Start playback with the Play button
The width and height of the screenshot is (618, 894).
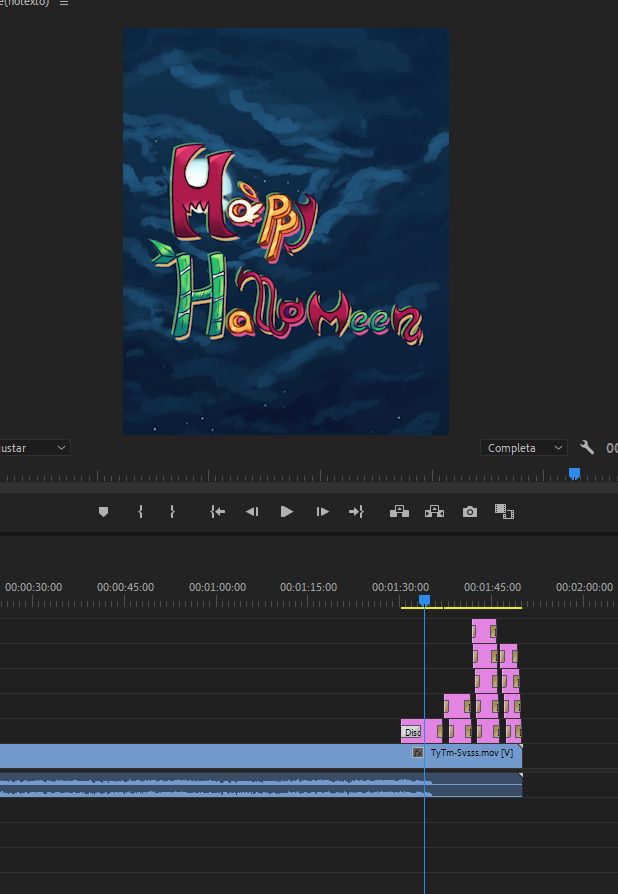tap(287, 512)
